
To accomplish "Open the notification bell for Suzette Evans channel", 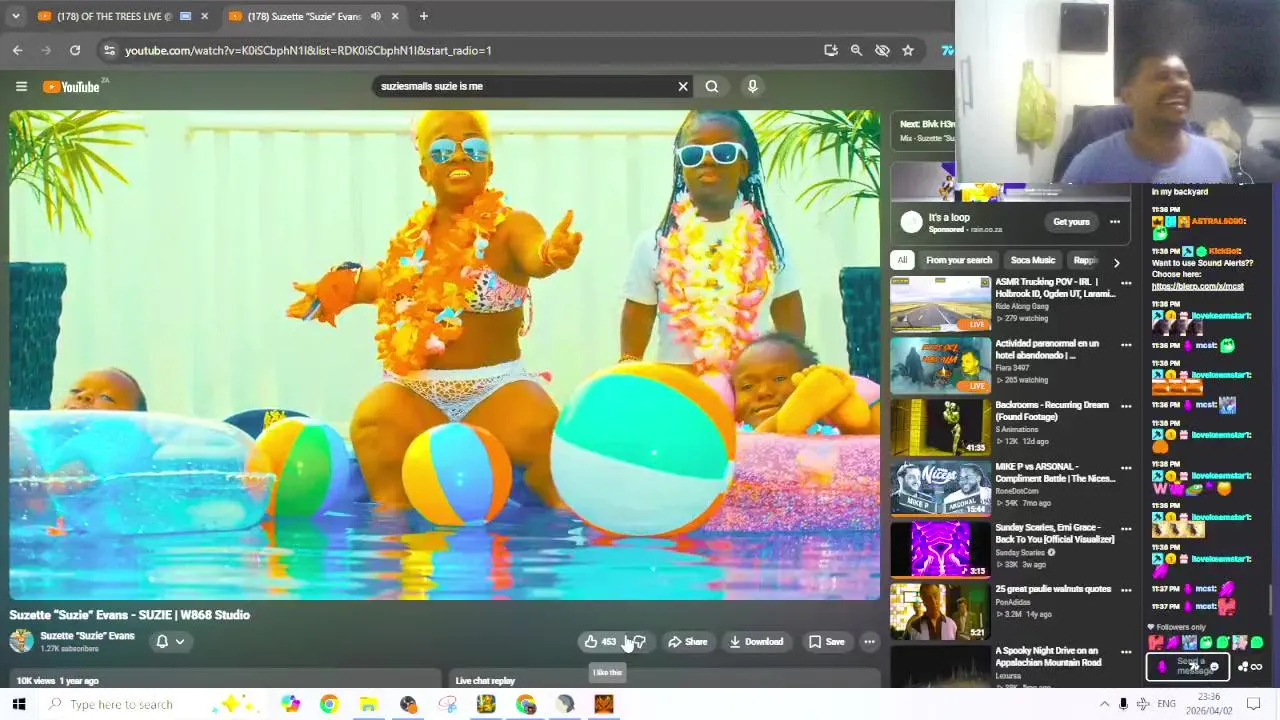I will [x=162, y=642].
